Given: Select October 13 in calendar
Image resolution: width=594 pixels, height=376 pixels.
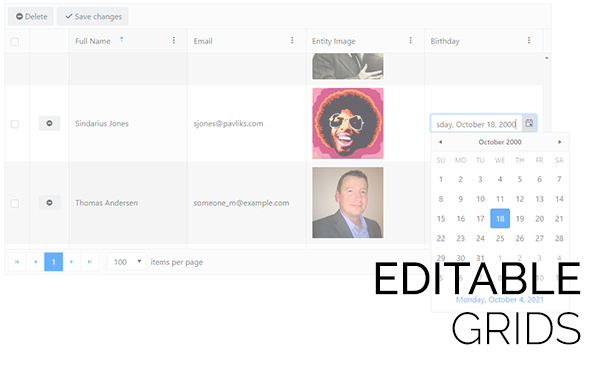Looking at the screenshot, I should [539, 199].
